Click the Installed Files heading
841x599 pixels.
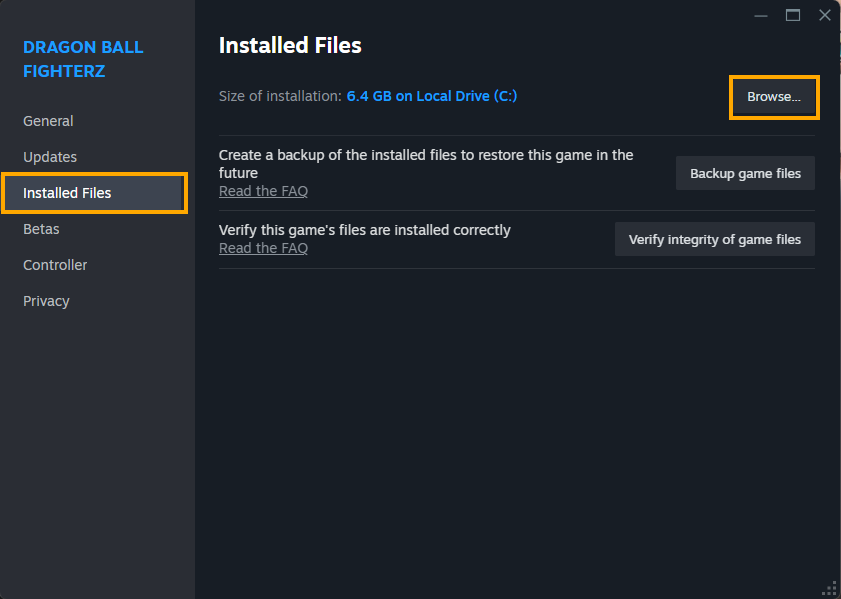[x=290, y=46]
